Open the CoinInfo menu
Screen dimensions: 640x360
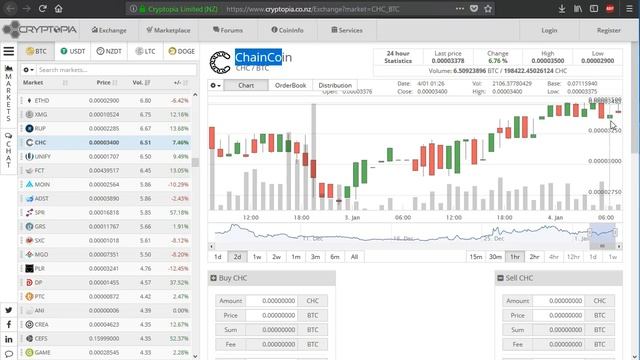pyautogui.click(x=287, y=30)
